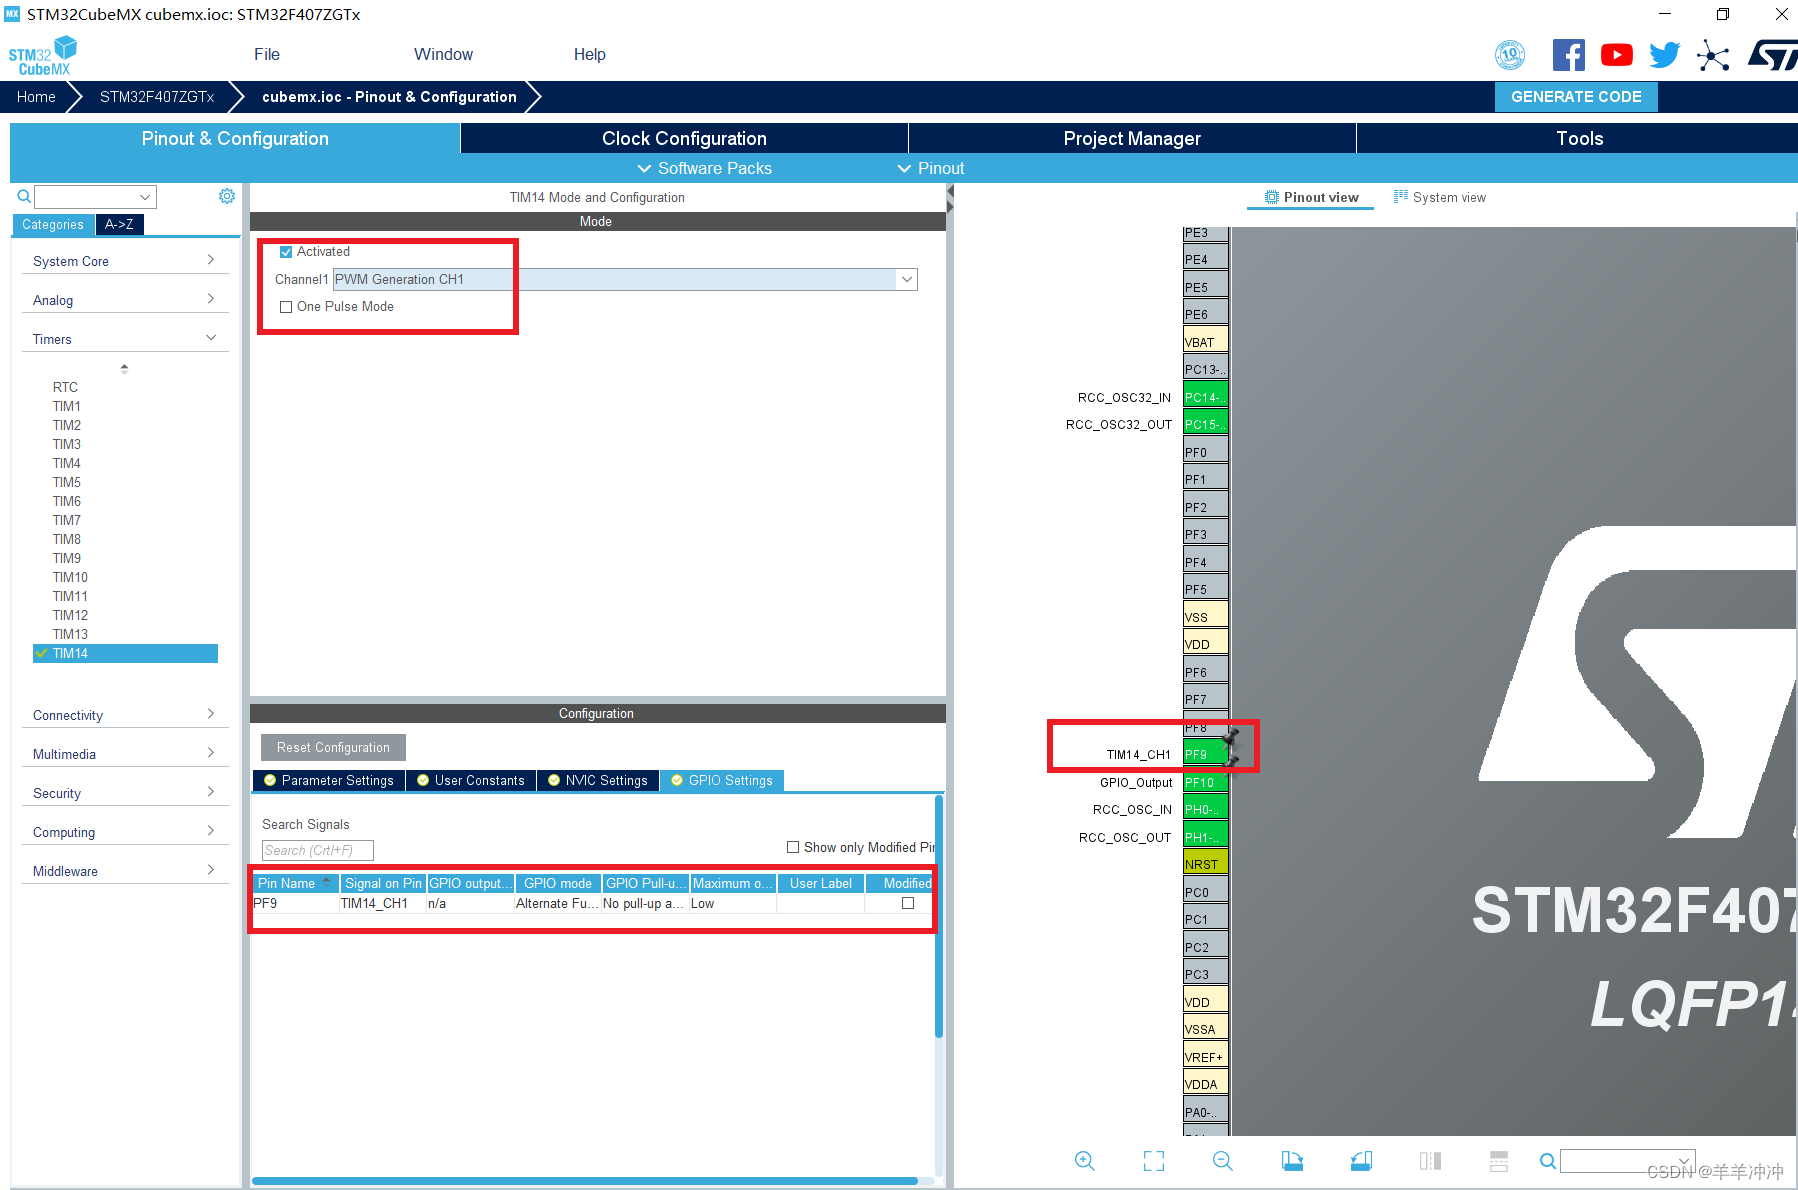The width and height of the screenshot is (1798, 1190).
Task: Click STM32F407ZGTx breadcrumb
Action: [x=157, y=96]
